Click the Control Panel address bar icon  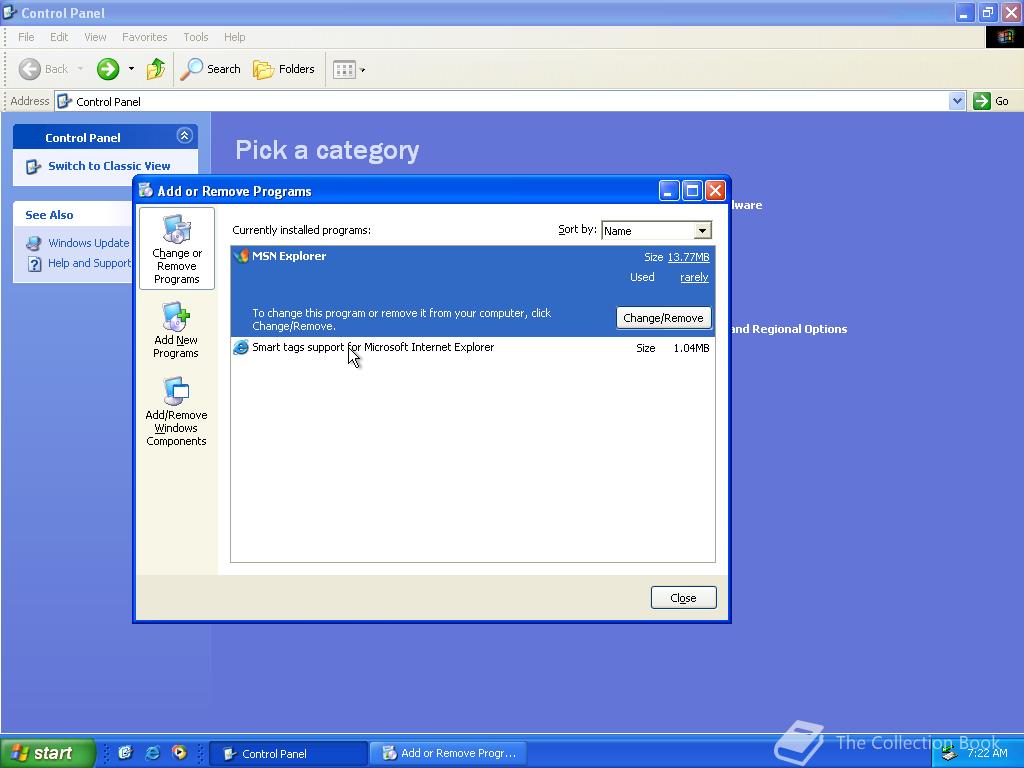click(64, 101)
